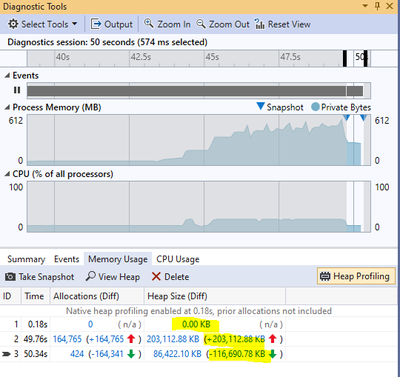Viewport: 400px width, 377px height.
Task: Collapse the Events section
Action: point(7,76)
